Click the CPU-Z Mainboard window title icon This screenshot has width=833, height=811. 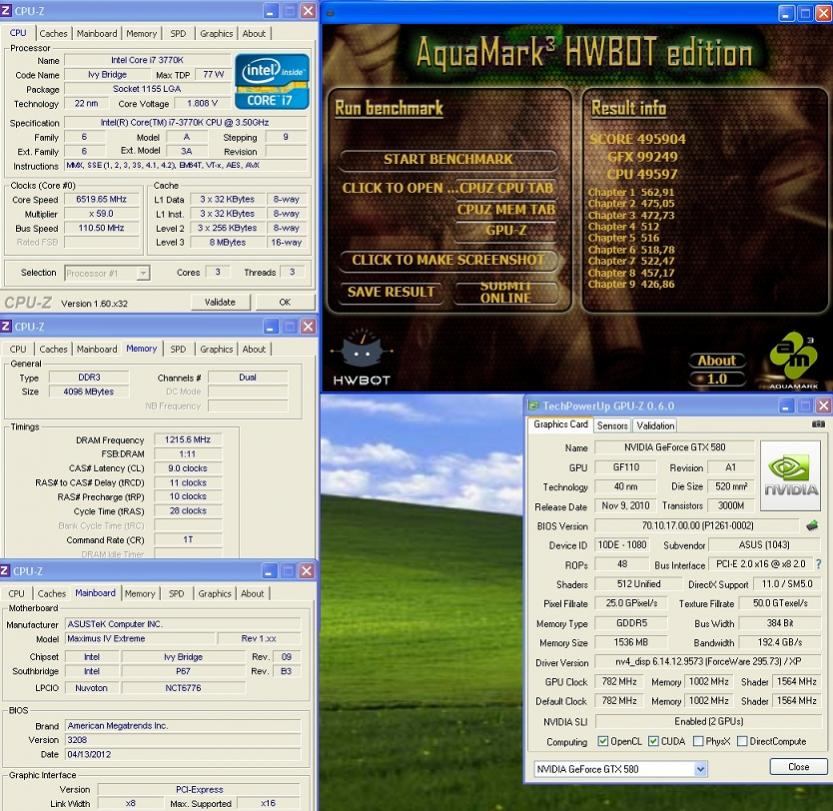[5, 571]
